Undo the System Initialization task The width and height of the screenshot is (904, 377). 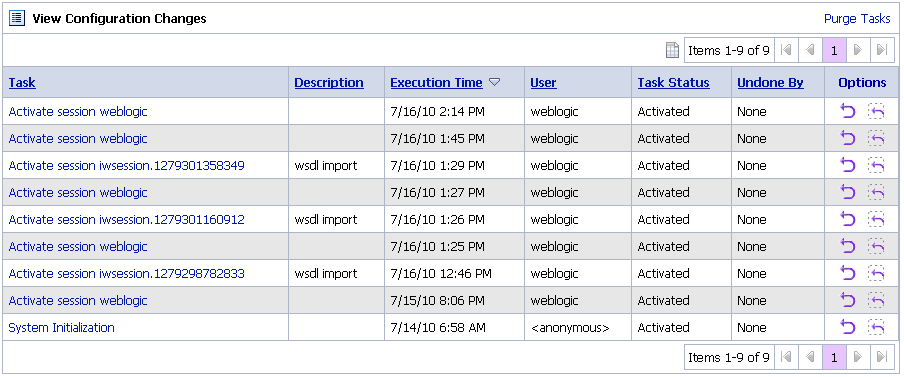848,327
